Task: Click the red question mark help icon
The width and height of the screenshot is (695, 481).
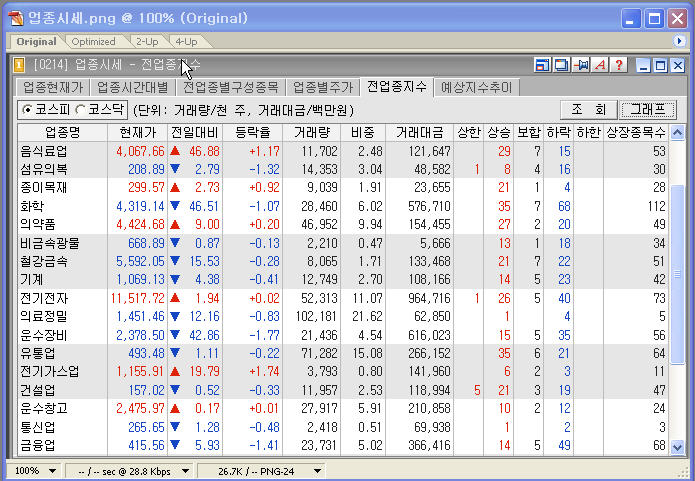Action: coord(620,65)
